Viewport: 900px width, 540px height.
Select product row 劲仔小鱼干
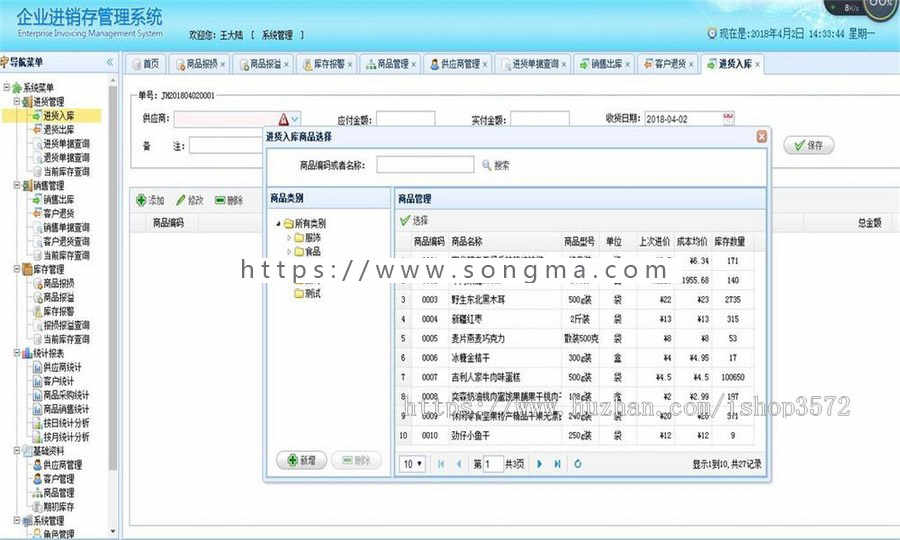575,436
